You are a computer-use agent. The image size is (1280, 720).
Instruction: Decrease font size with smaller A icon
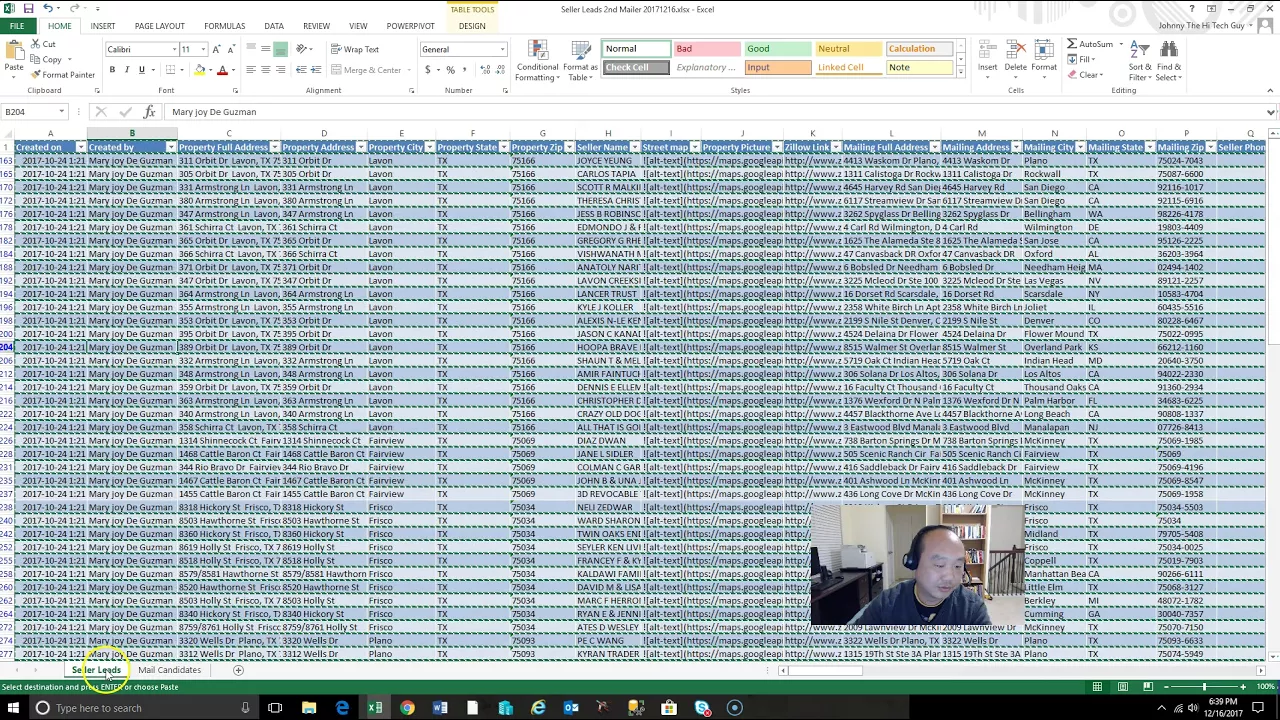click(232, 49)
